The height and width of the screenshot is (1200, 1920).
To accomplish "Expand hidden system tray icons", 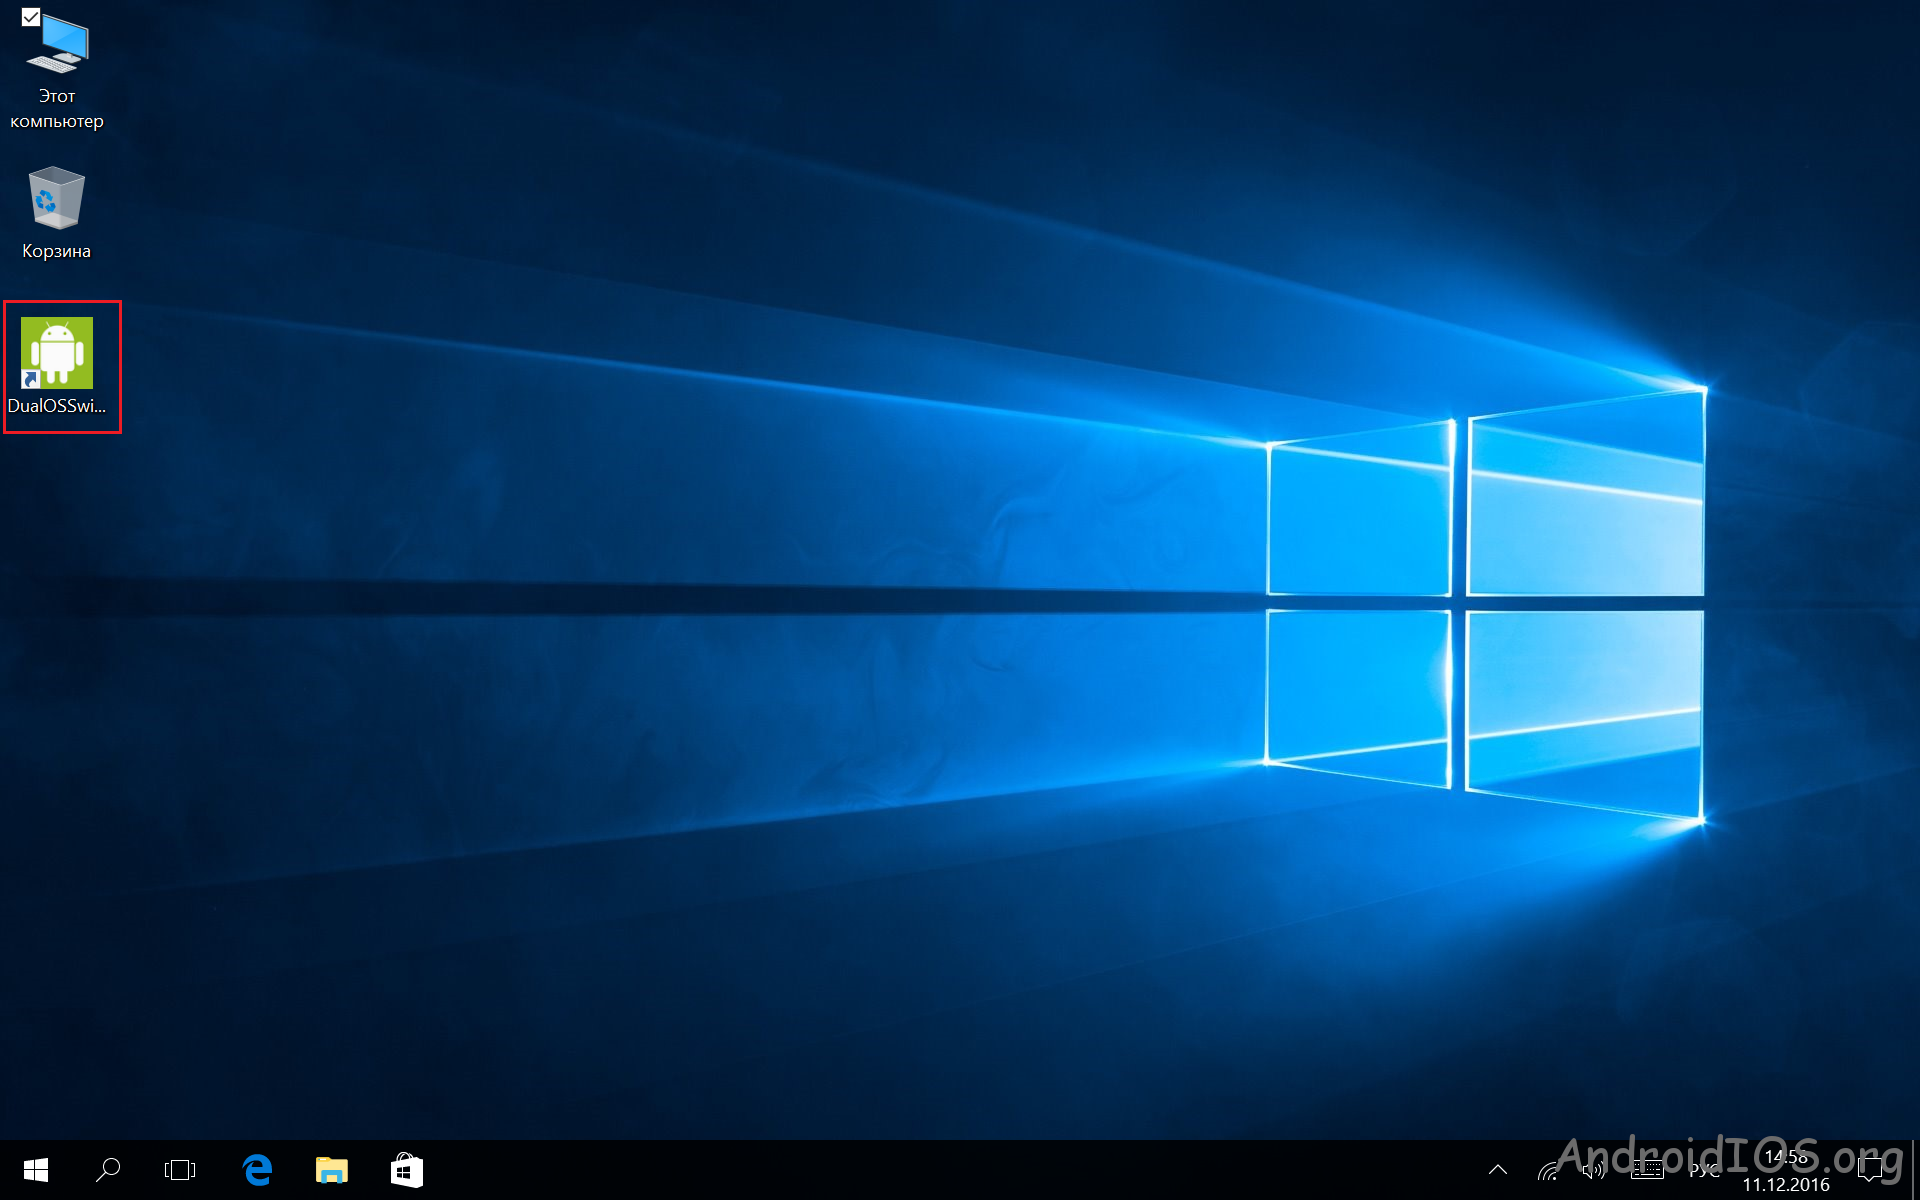I will pyautogui.click(x=1498, y=1170).
